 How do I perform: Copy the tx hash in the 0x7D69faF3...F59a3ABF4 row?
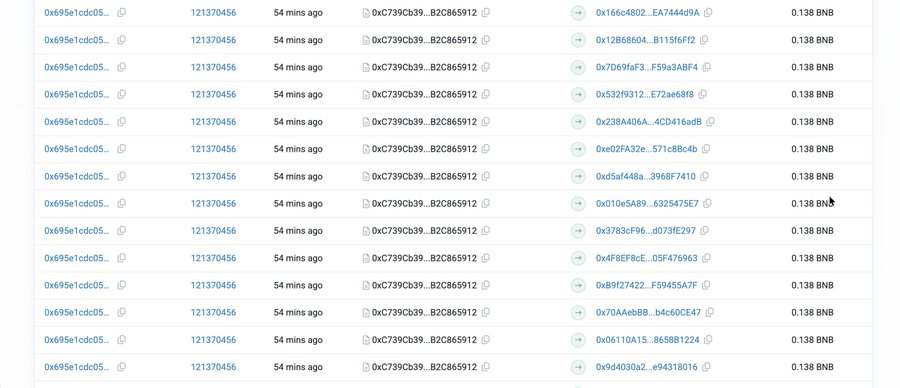[122, 67]
